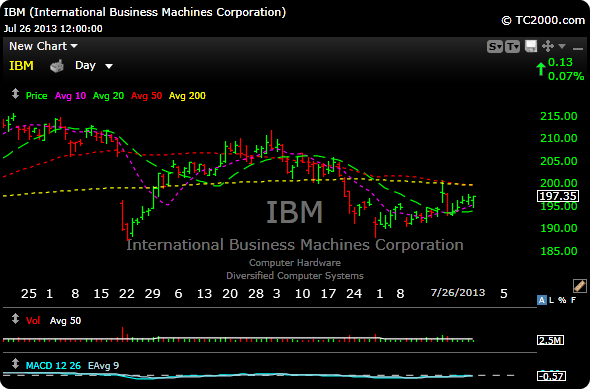Open the gray options arrow next to move icon

click(x=562, y=46)
